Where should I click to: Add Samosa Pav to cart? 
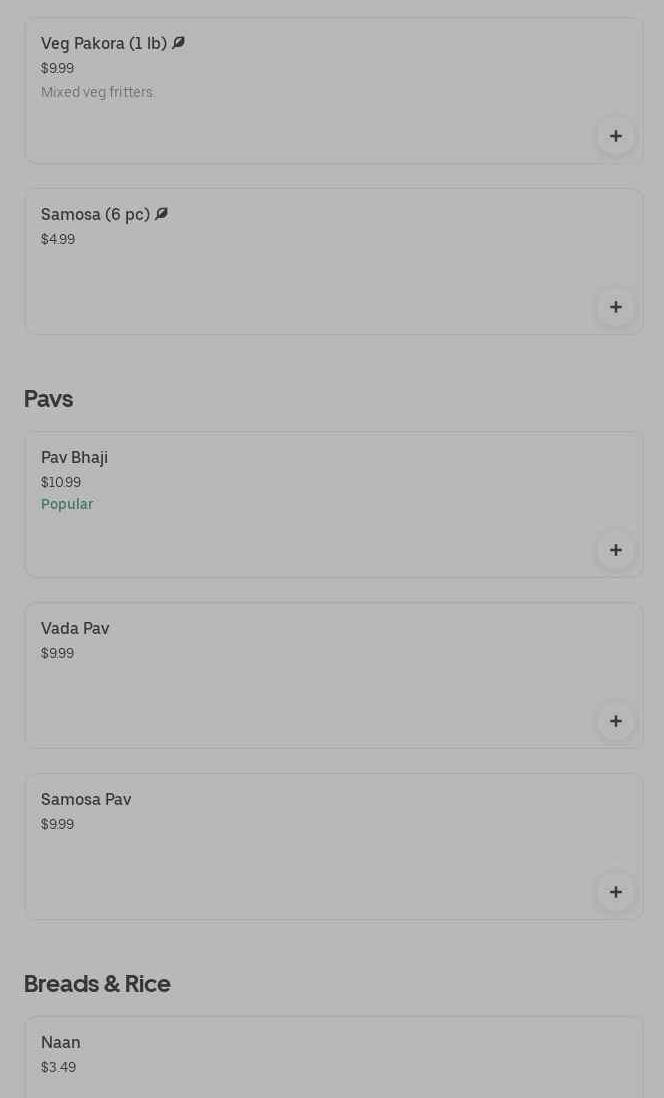615,892
